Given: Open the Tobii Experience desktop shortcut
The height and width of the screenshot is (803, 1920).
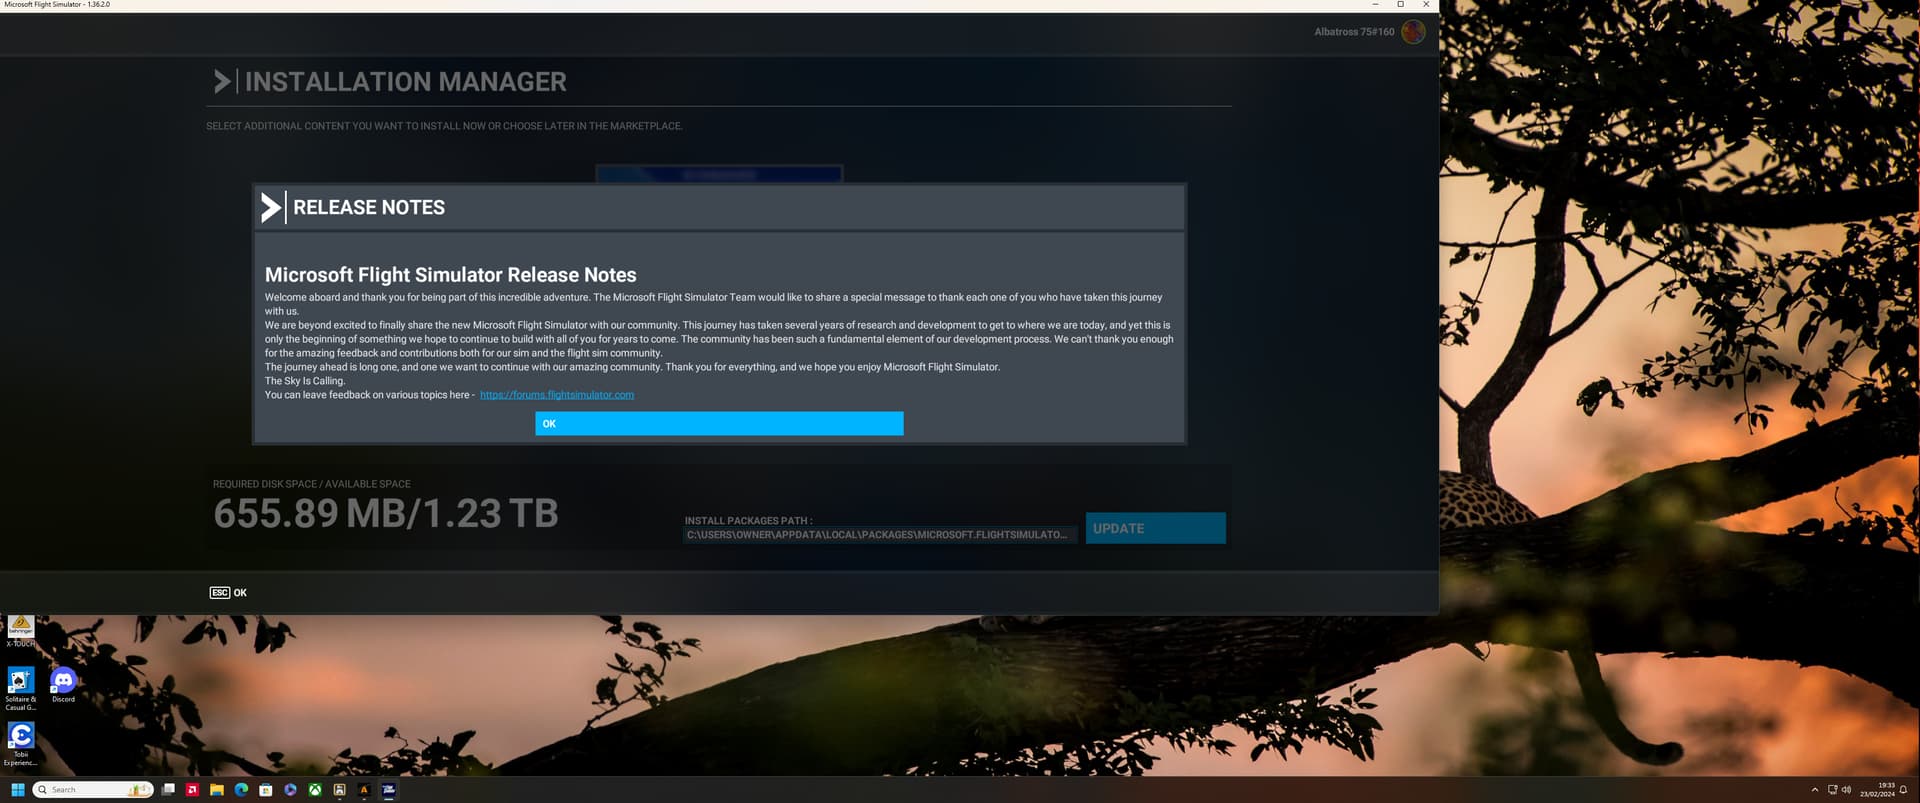Looking at the screenshot, I should (21, 744).
